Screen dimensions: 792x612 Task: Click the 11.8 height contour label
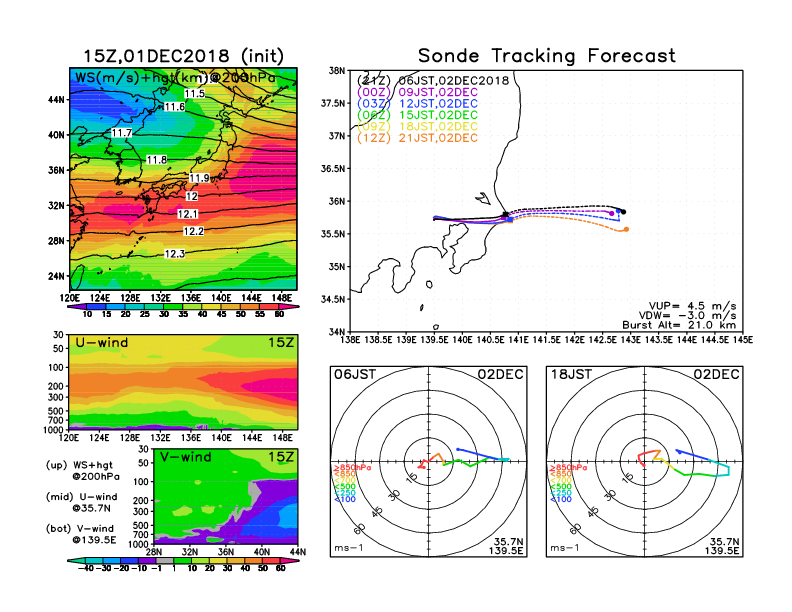[x=157, y=160]
